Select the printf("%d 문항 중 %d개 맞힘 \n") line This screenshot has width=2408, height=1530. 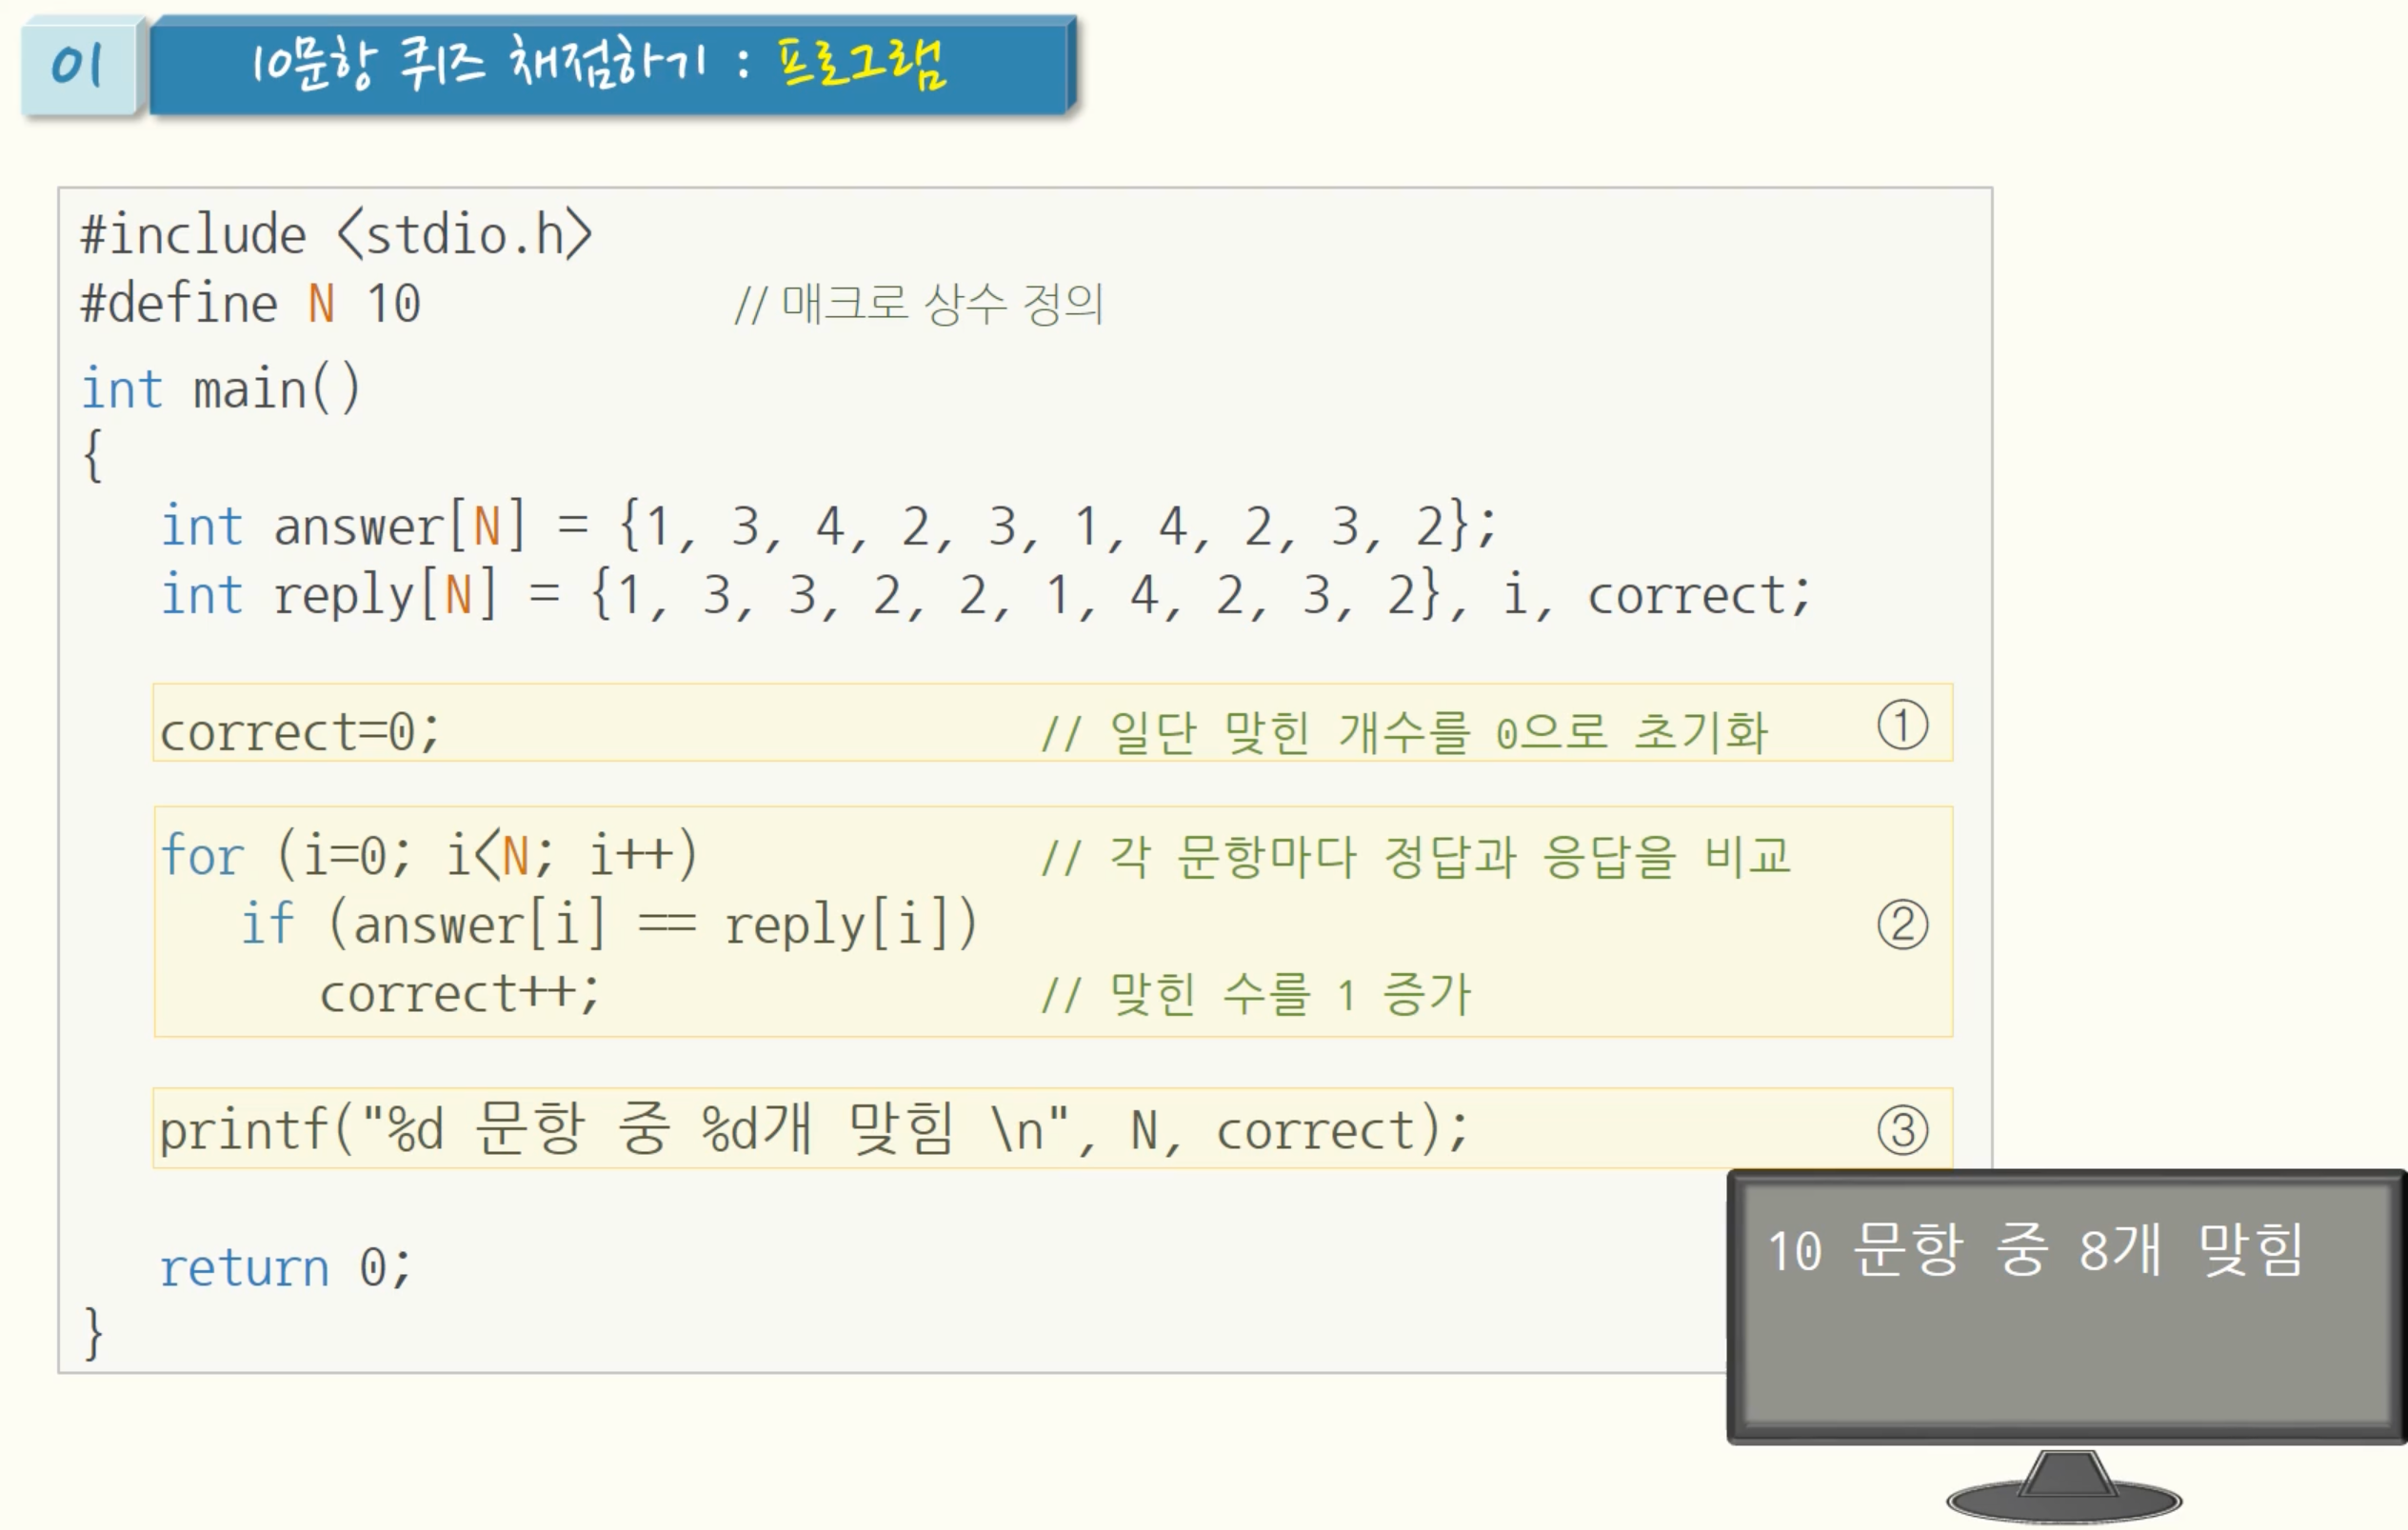(x=813, y=1130)
